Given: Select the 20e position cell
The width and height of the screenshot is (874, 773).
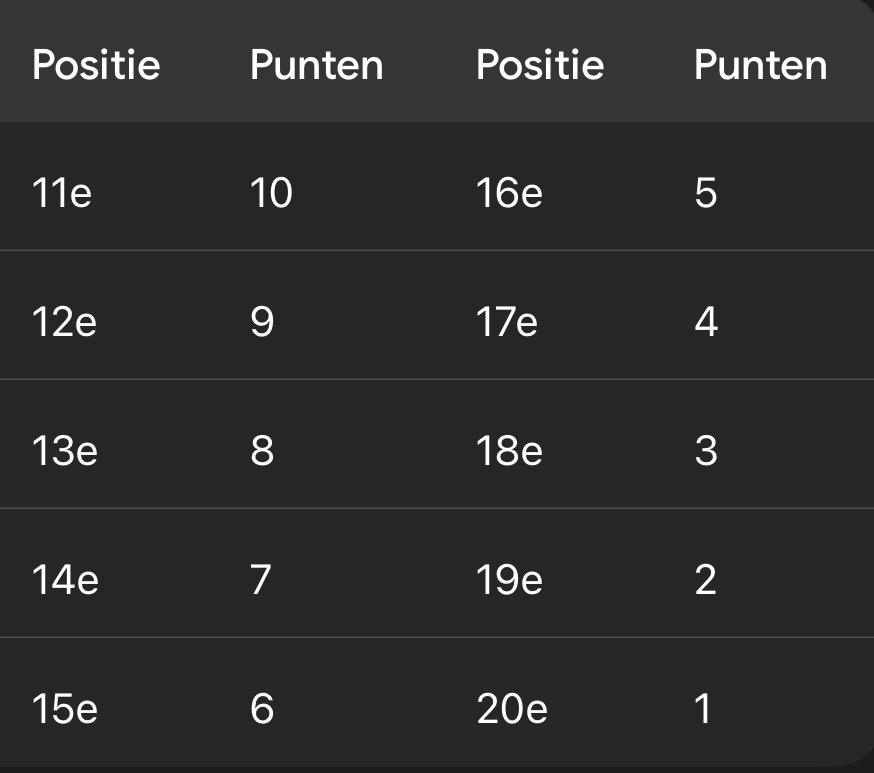Looking at the screenshot, I should tap(511, 708).
